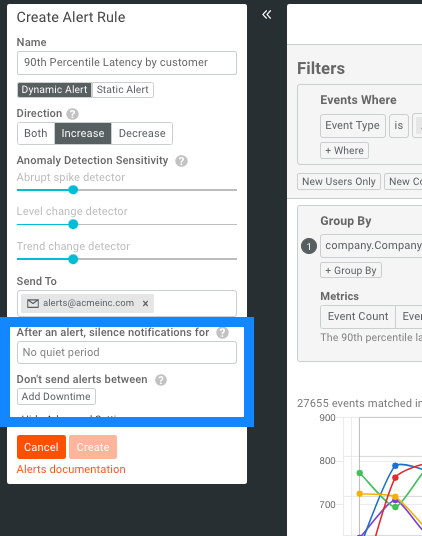Open silence notifications help icon

[x=222, y=333]
